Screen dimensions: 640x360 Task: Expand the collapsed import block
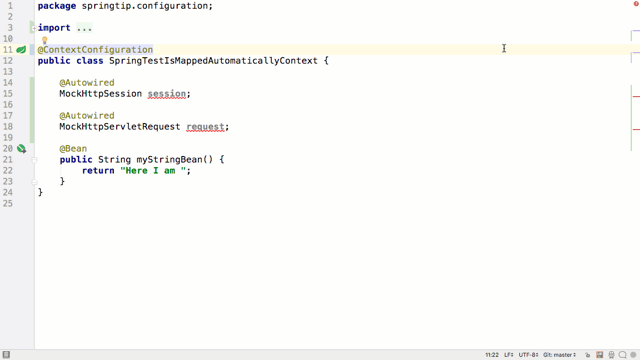[34, 28]
